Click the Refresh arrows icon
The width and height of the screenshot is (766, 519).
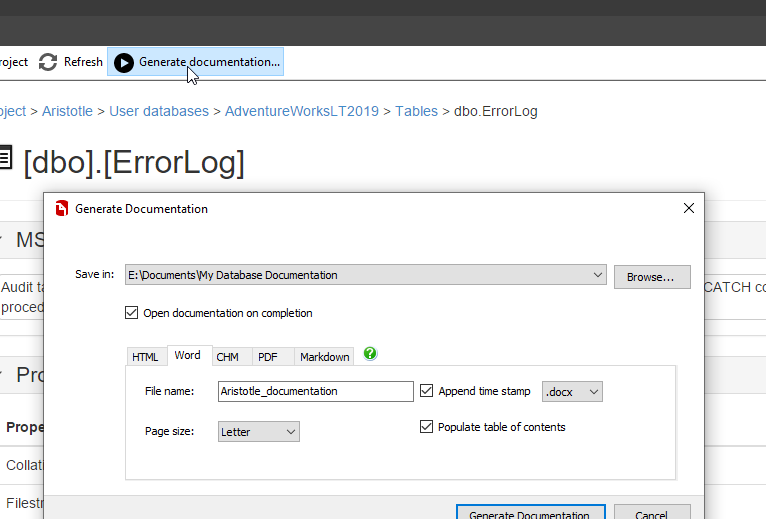coord(48,62)
